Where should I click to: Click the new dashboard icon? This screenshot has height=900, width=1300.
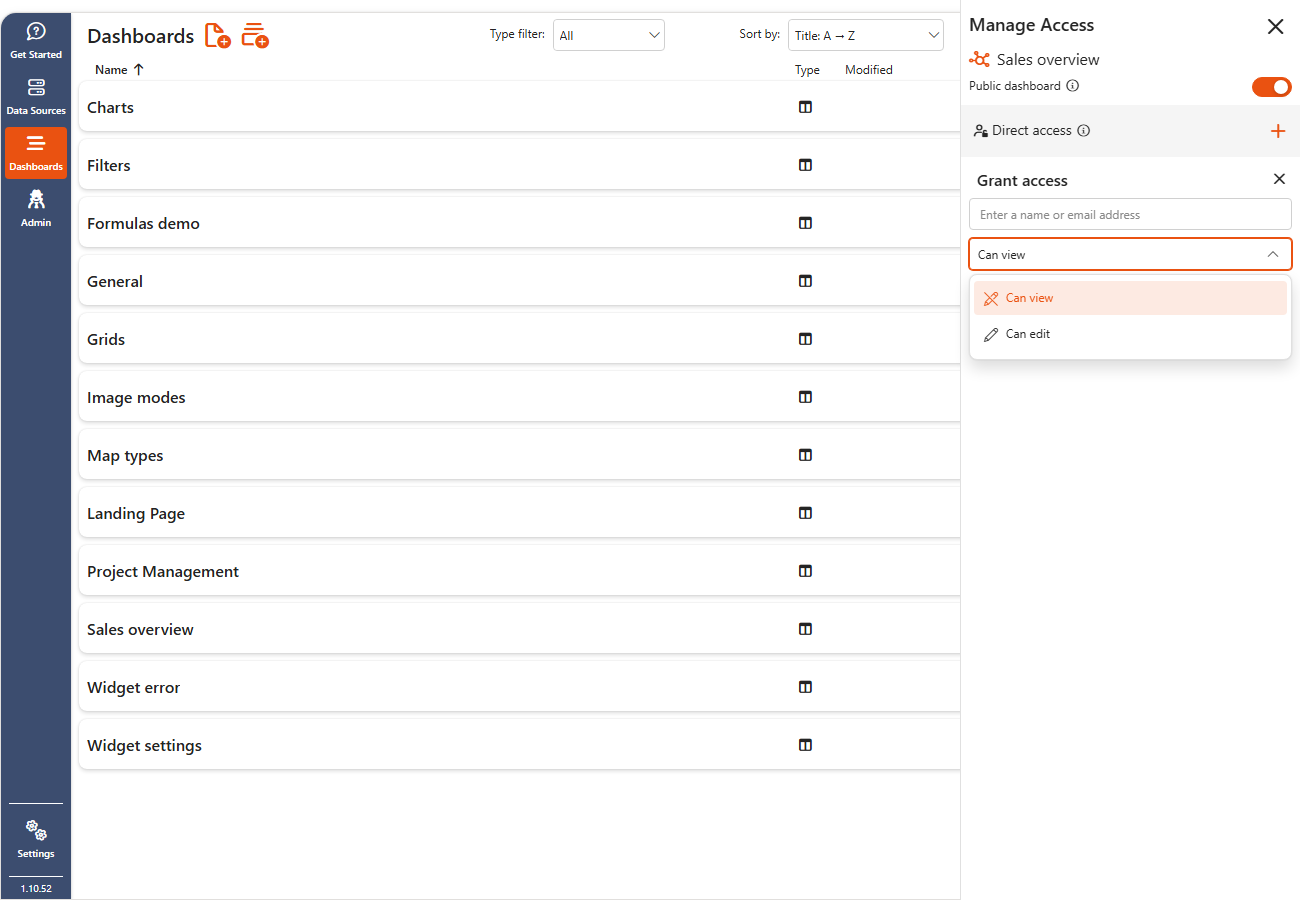(x=218, y=36)
